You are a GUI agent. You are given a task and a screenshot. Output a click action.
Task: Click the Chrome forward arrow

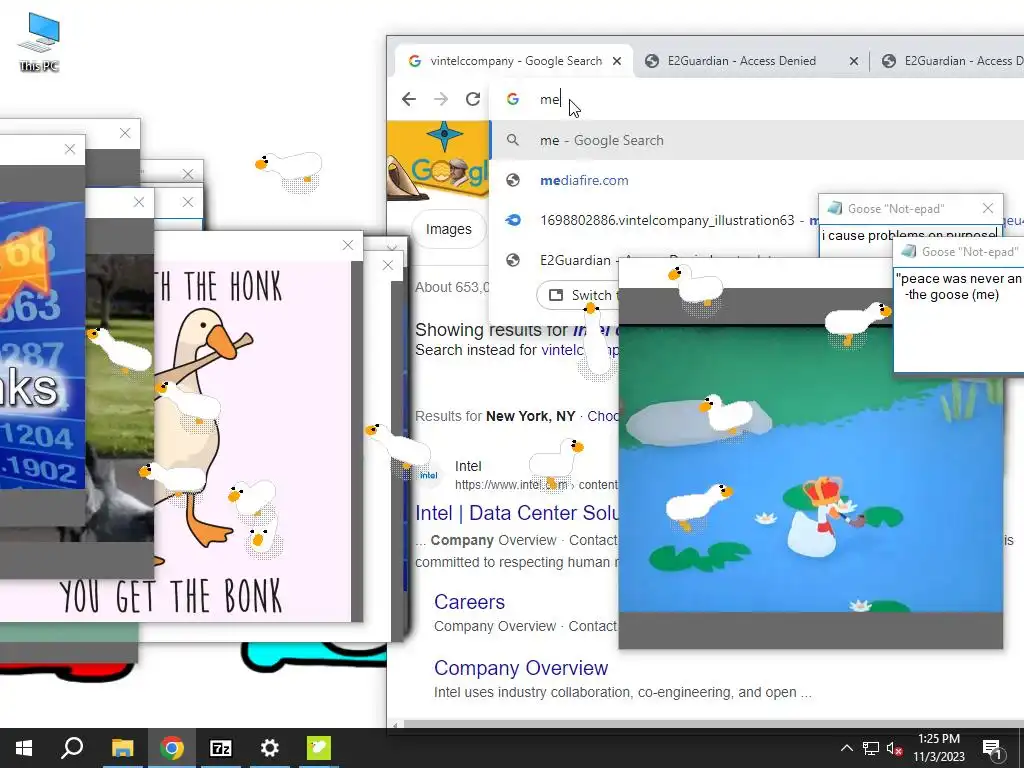click(441, 99)
